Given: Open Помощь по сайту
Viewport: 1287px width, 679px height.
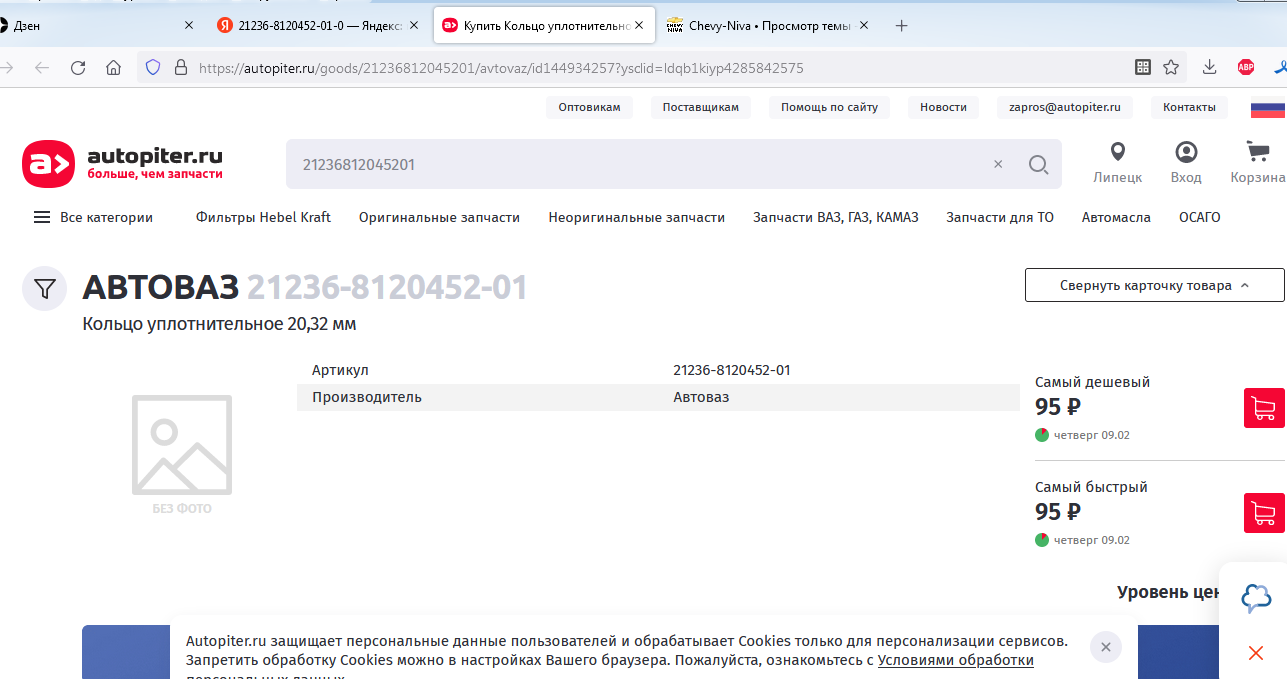Looking at the screenshot, I should 829,107.
